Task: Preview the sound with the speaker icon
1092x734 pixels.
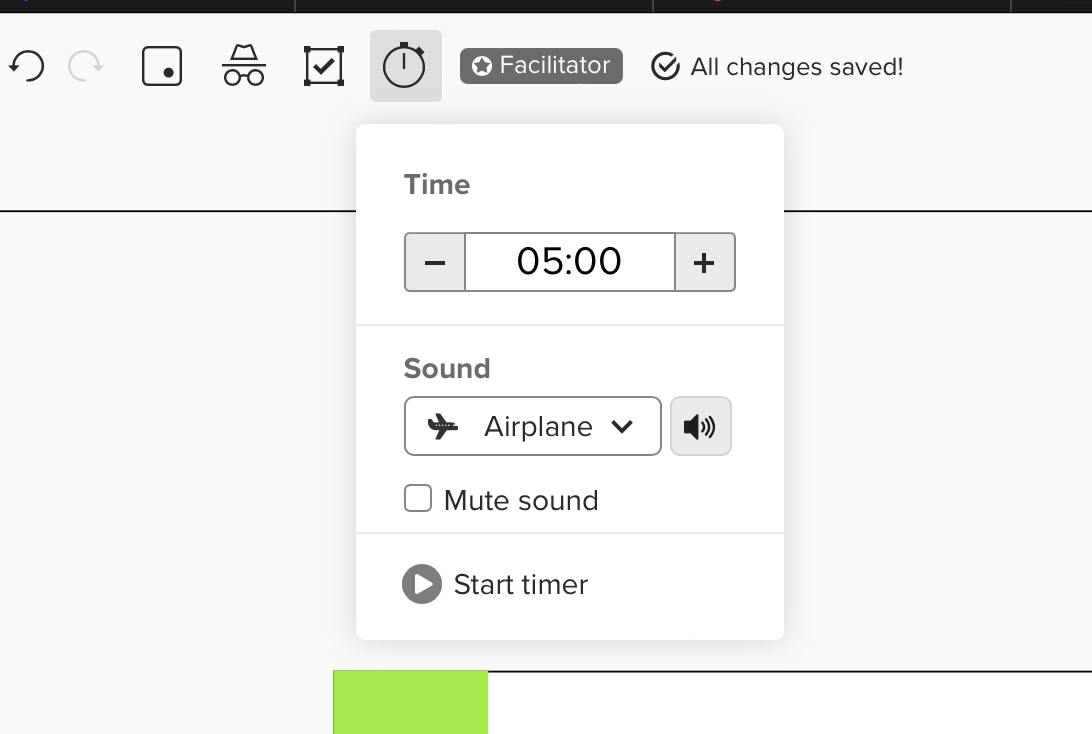Action: click(x=700, y=427)
